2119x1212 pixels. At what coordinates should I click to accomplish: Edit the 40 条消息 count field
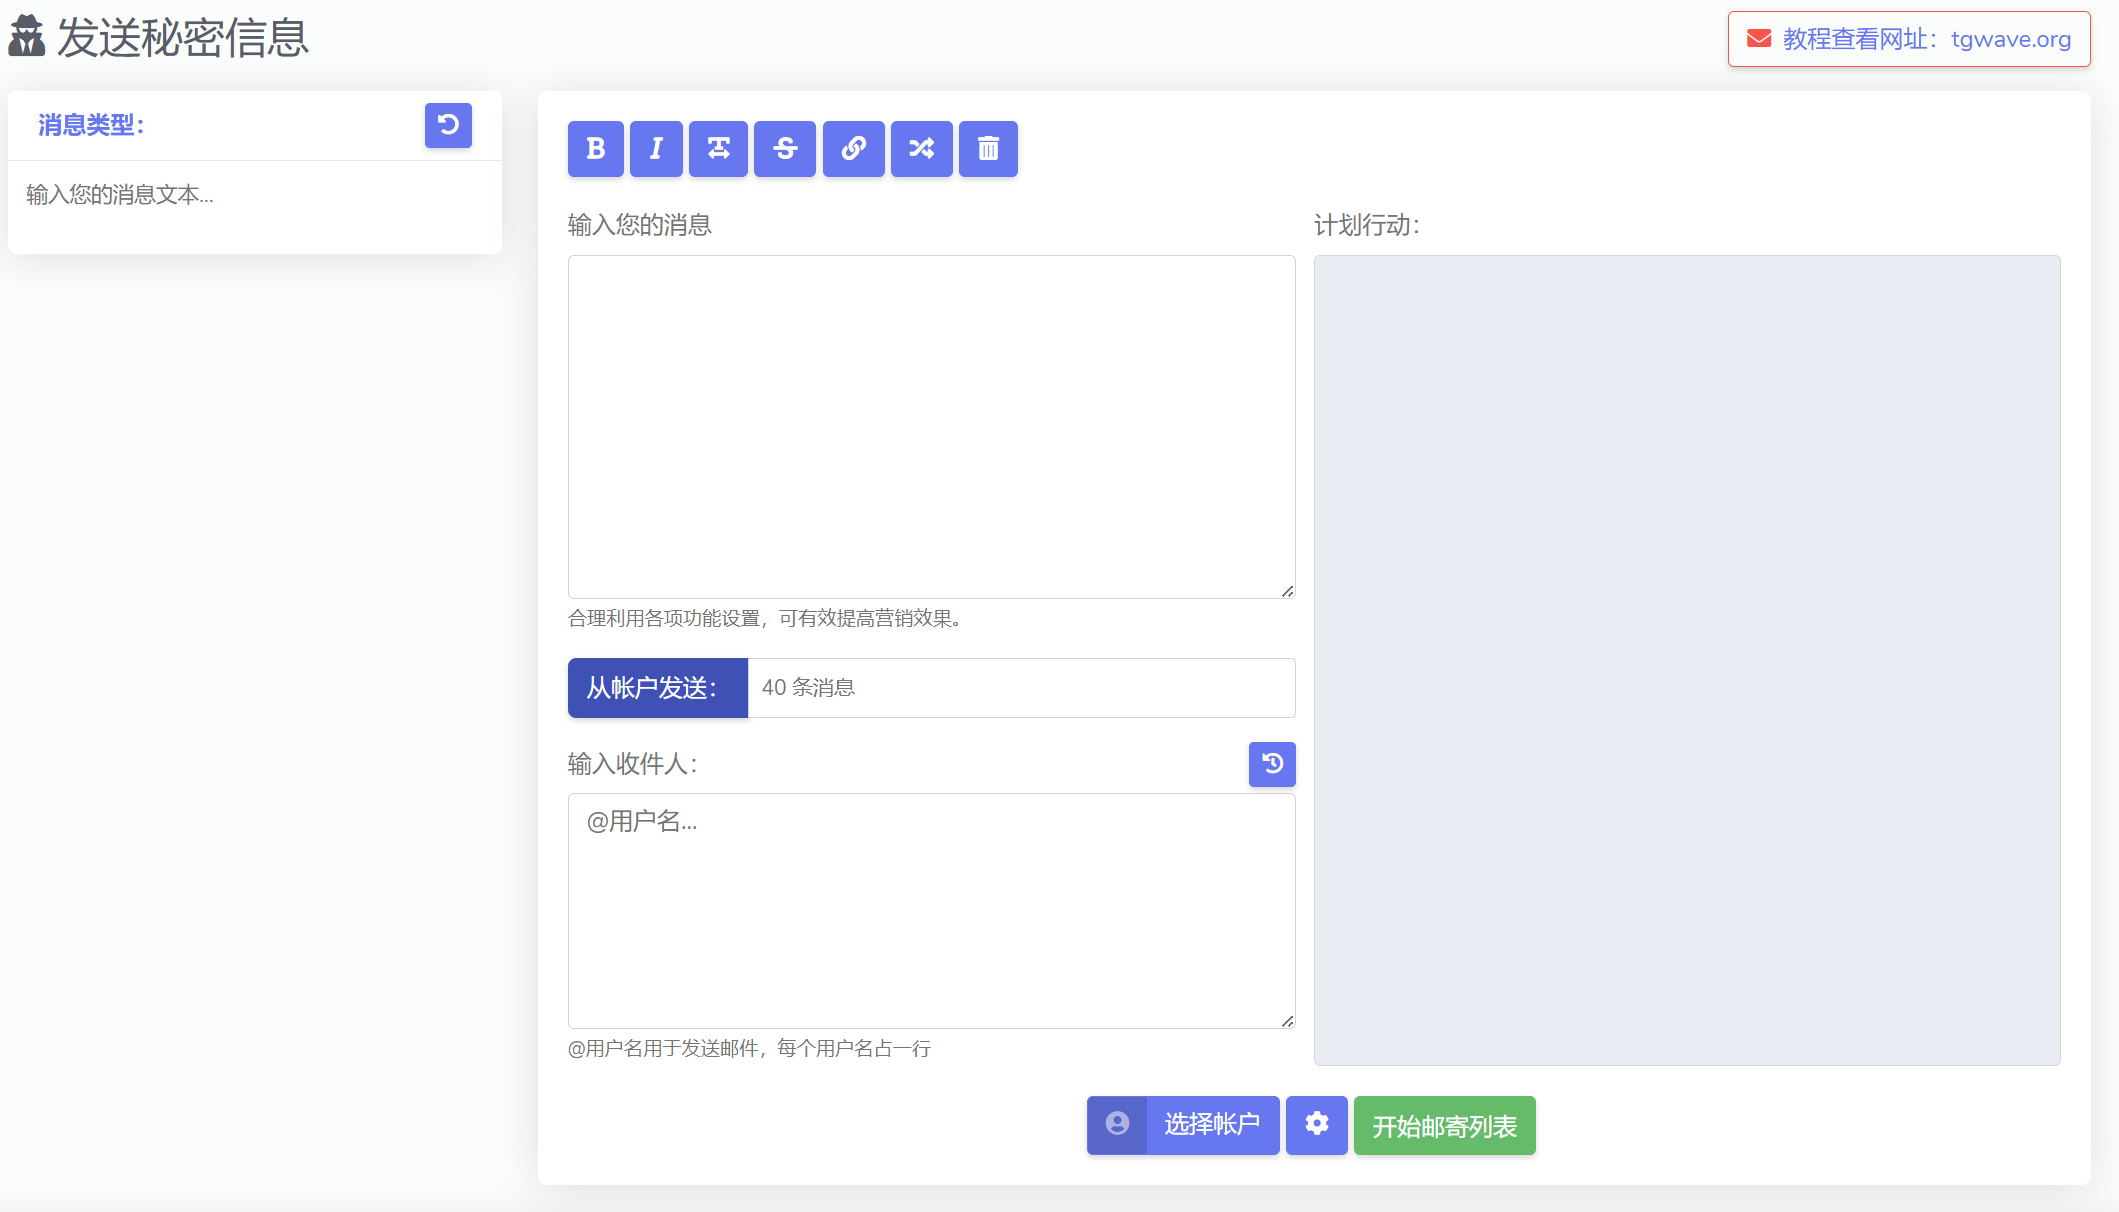[1020, 688]
